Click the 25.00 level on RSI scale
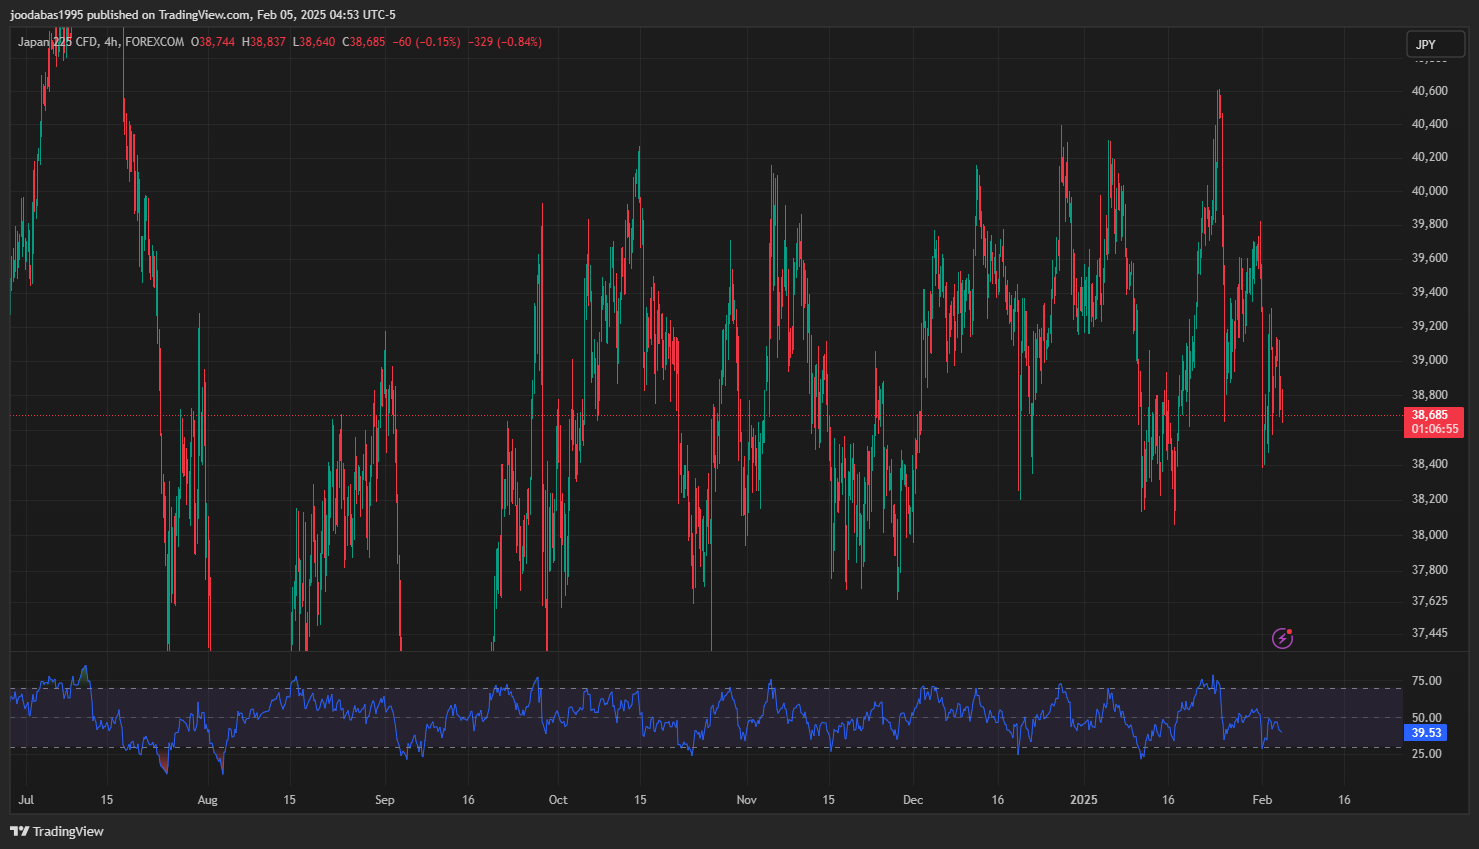This screenshot has height=849, width=1479. (x=1427, y=754)
